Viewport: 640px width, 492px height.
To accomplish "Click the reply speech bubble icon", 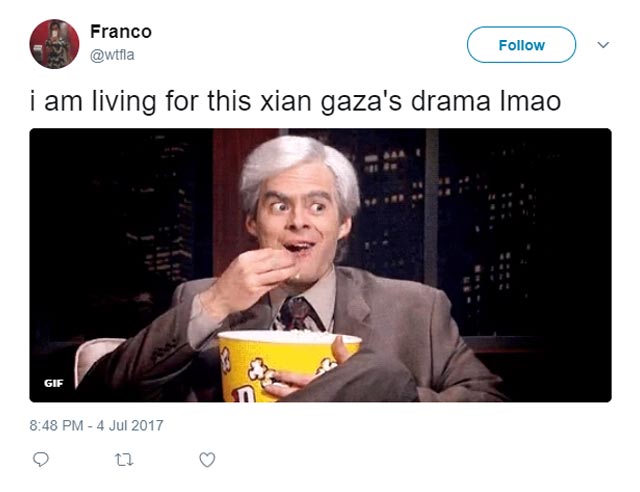I will pyautogui.click(x=40, y=460).
